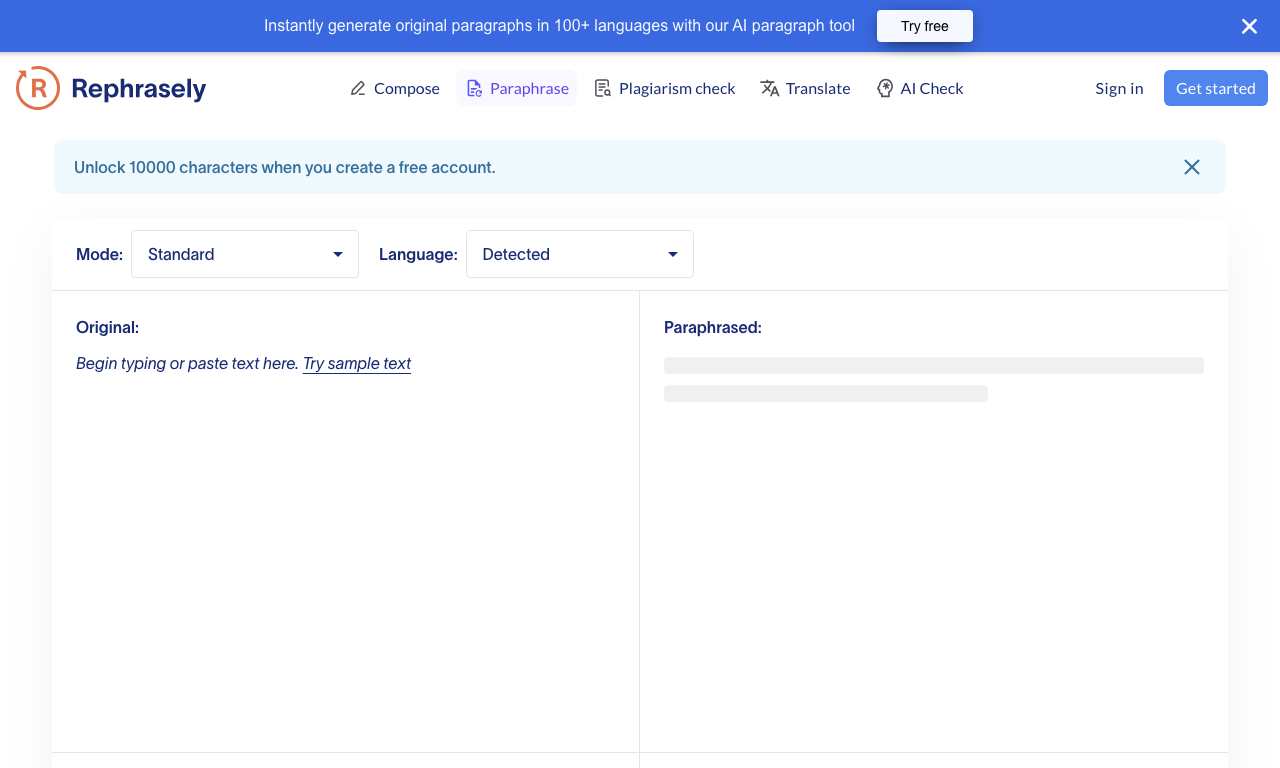Image resolution: width=1280 pixels, height=768 pixels.
Task: Switch to the Compose tab
Action: 395,88
